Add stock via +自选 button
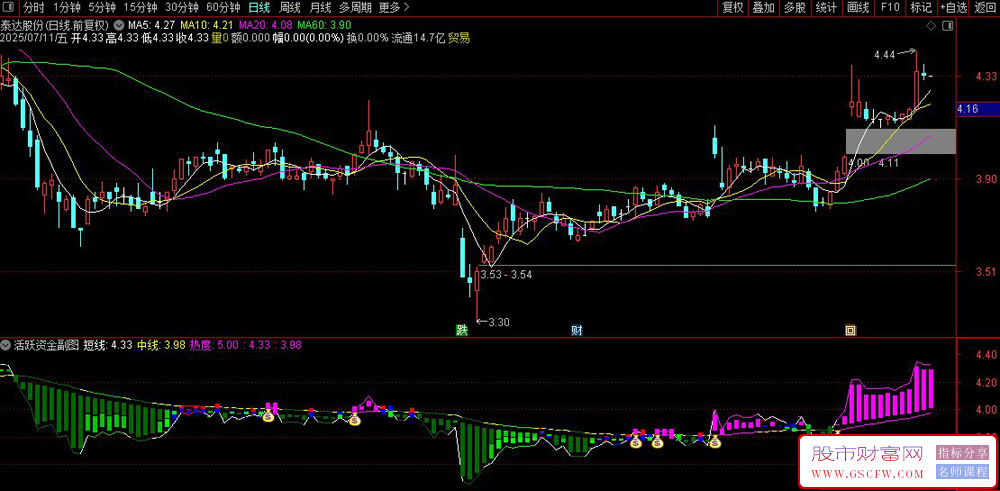The width and height of the screenshot is (1000, 491). coord(953,8)
